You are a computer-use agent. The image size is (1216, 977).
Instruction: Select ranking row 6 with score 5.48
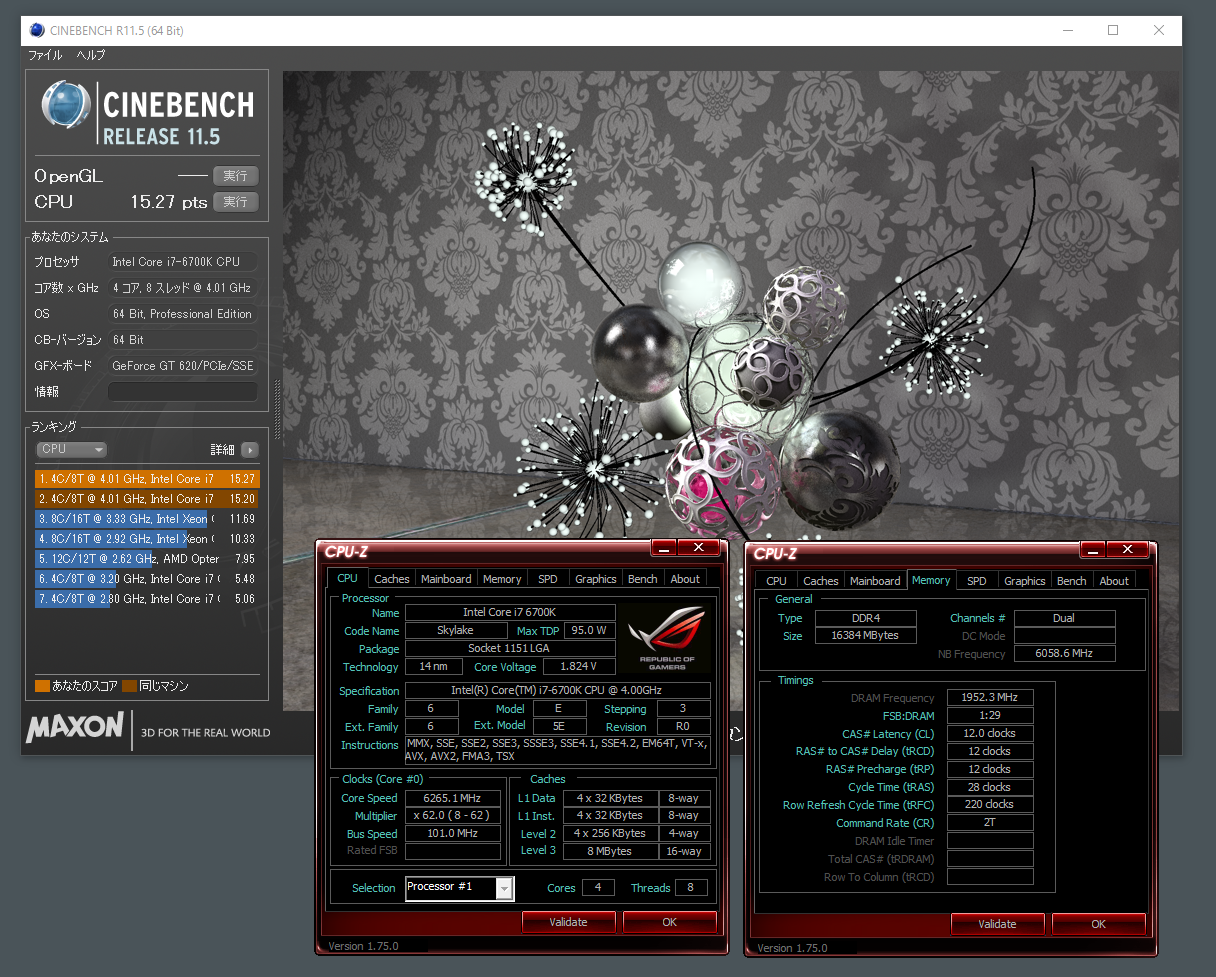[x=147, y=579]
